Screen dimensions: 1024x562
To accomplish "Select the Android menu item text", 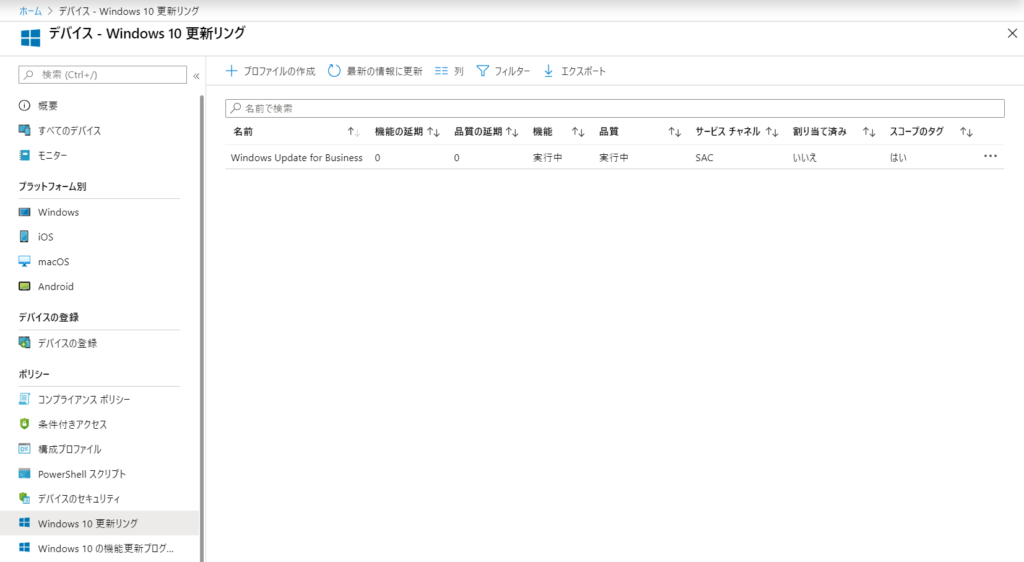I will 56,286.
